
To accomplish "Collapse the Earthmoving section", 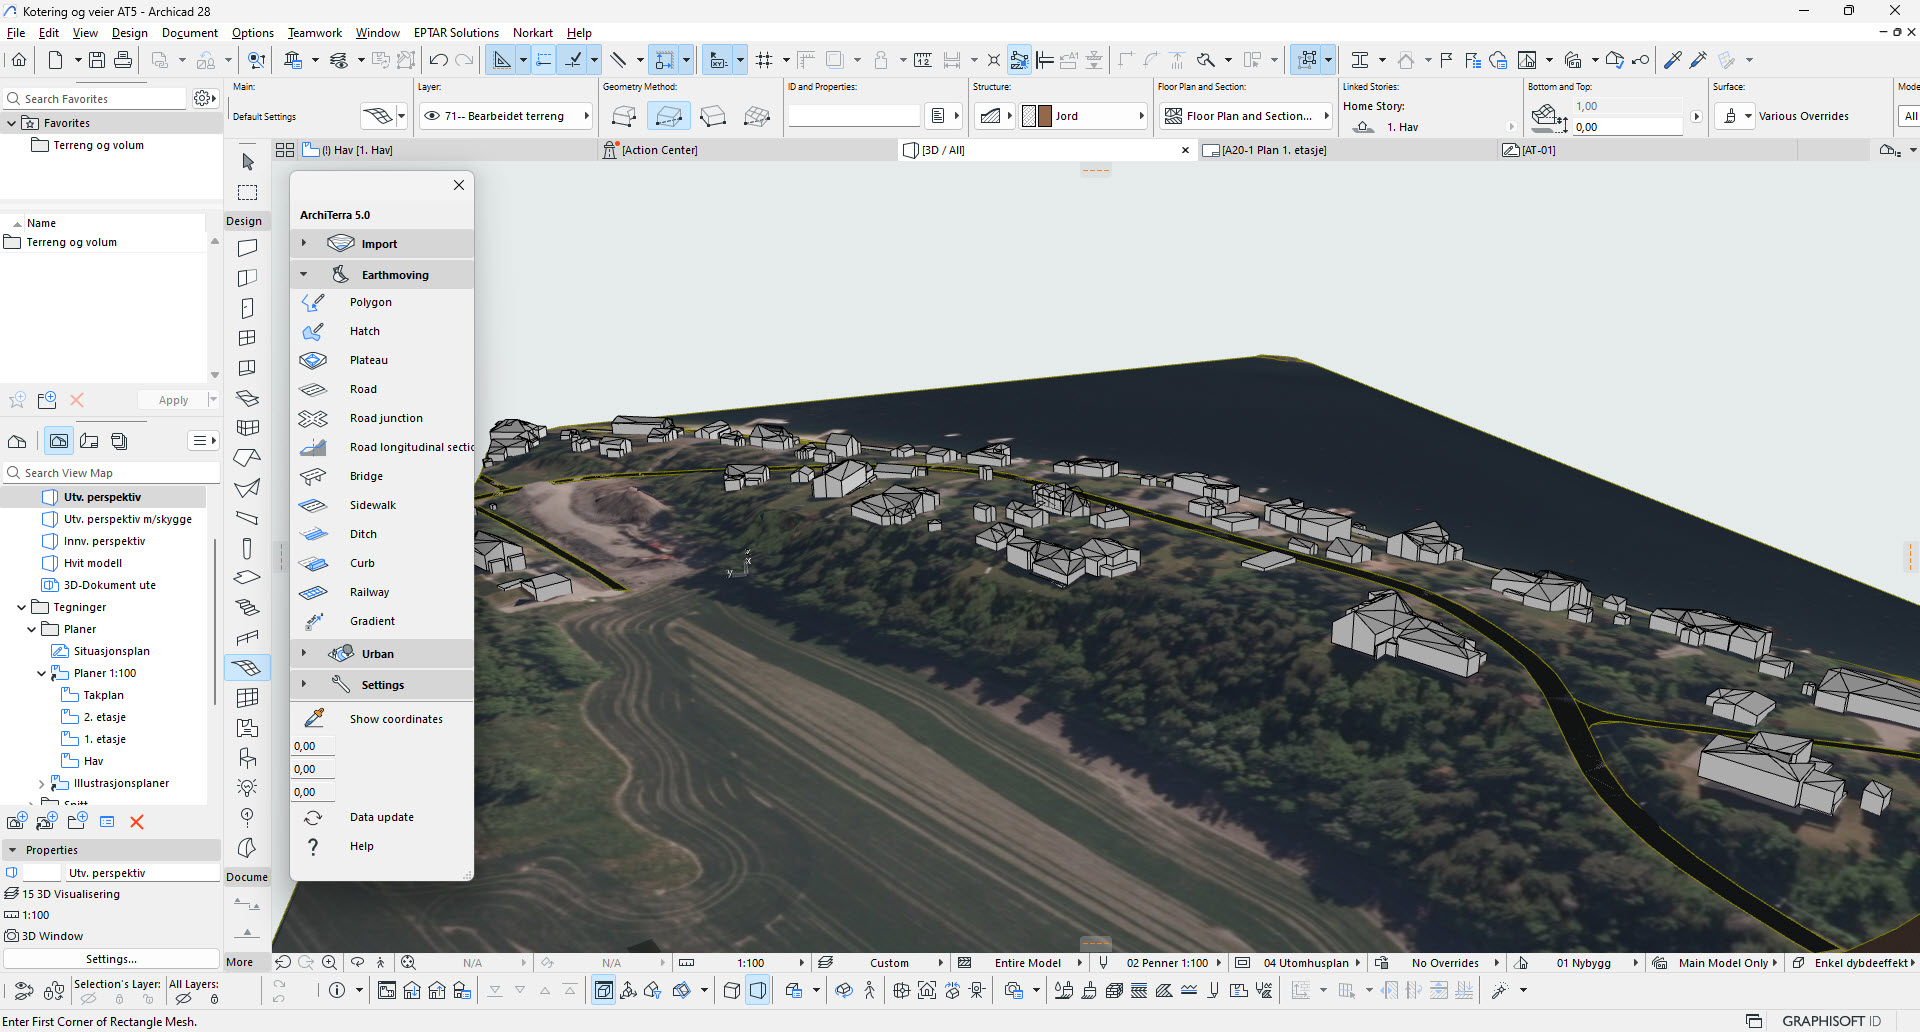I will (x=305, y=273).
